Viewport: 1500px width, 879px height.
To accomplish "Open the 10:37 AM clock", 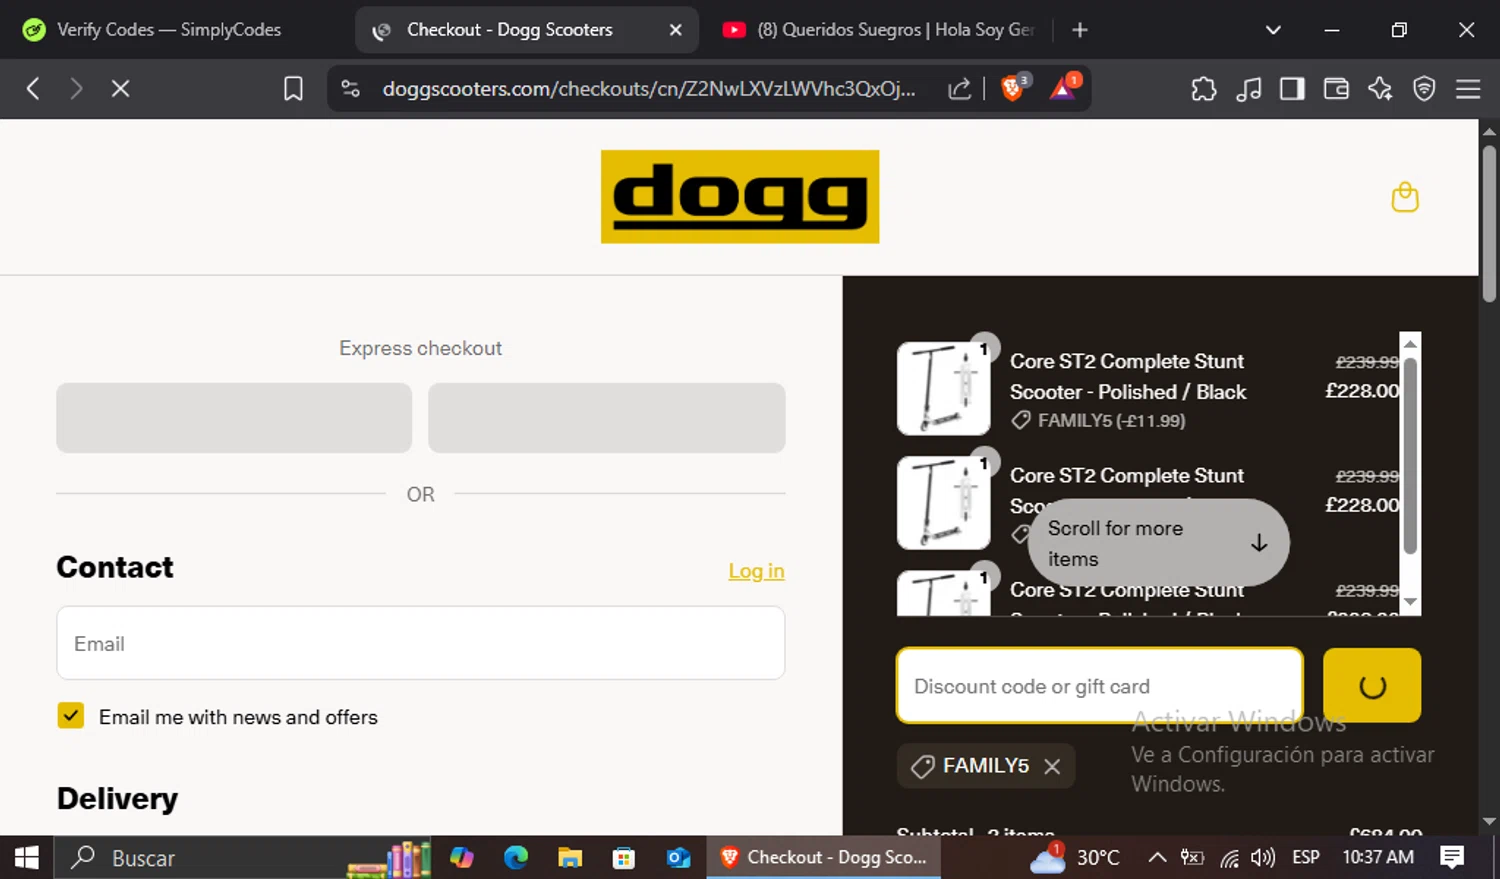I will coord(1378,857).
